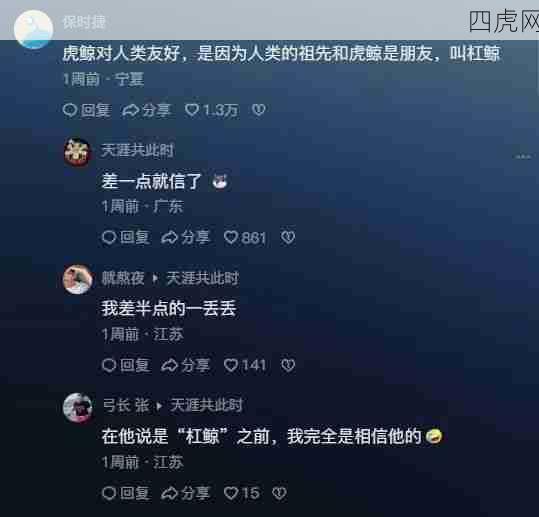The height and width of the screenshot is (517, 539).
Task: Dislike the top comment about 虎鲸
Action: pyautogui.click(x=258, y=110)
